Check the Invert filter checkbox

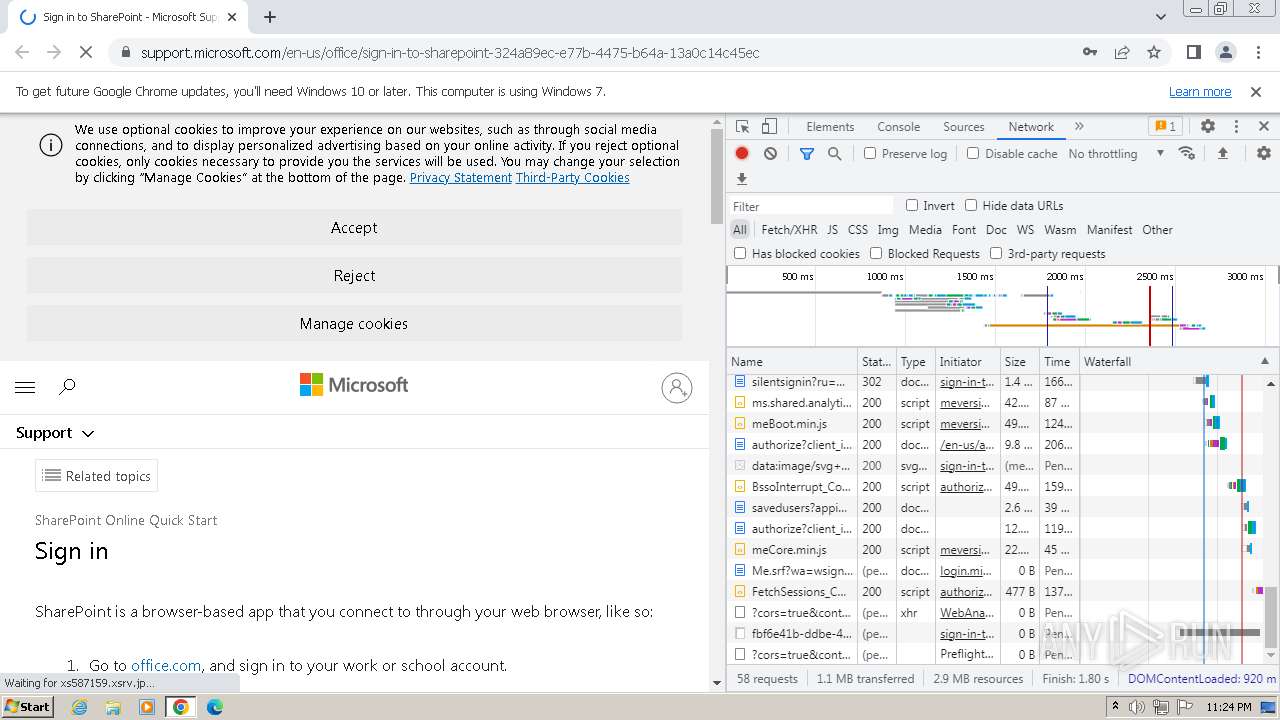click(912, 205)
